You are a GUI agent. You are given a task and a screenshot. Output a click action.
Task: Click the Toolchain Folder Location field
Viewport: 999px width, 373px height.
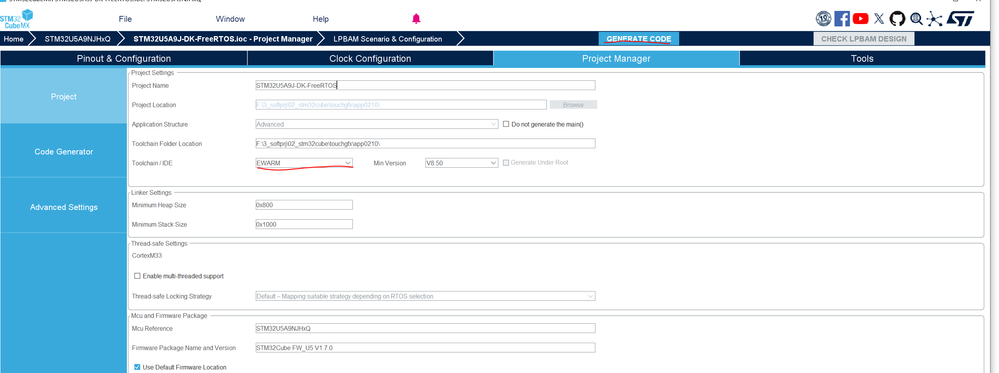pyautogui.click(x=425, y=143)
